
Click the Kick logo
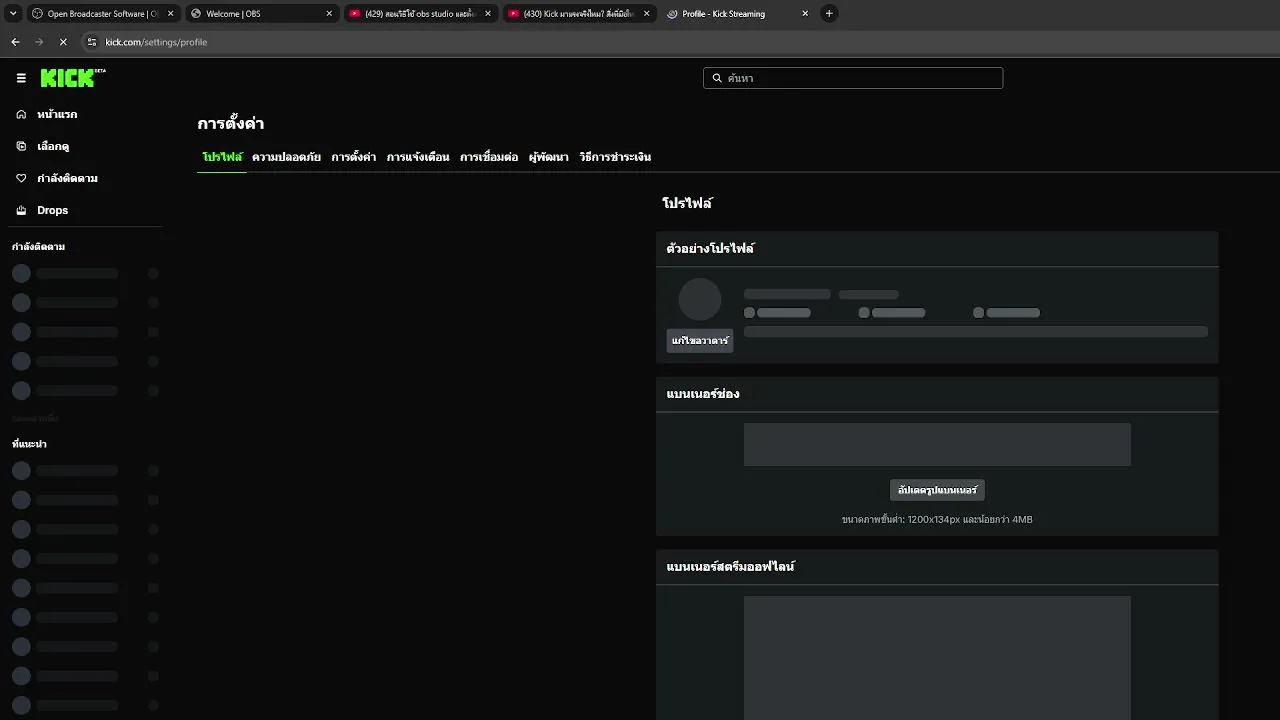pyautogui.click(x=73, y=78)
